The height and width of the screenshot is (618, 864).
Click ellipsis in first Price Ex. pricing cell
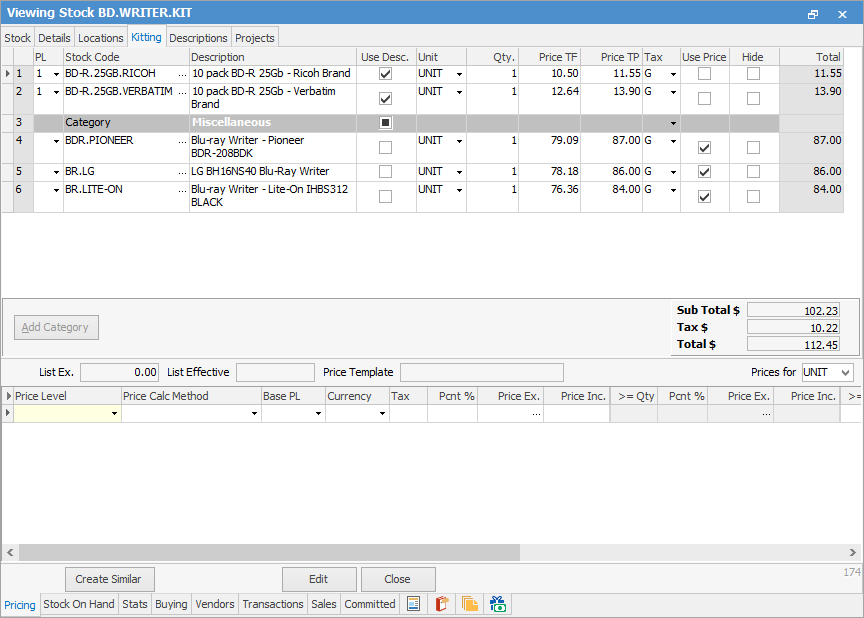click(536, 413)
